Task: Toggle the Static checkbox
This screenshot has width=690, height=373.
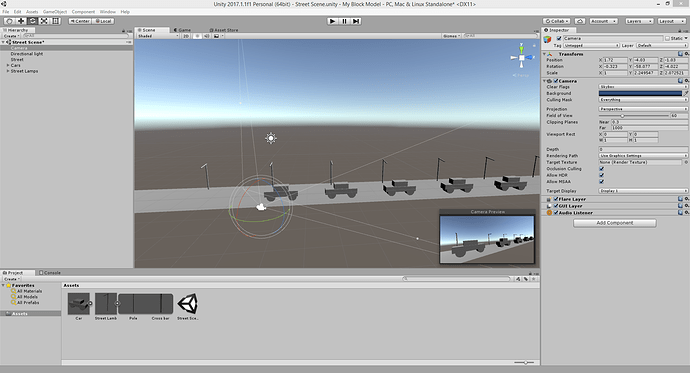Action: pyautogui.click(x=667, y=38)
